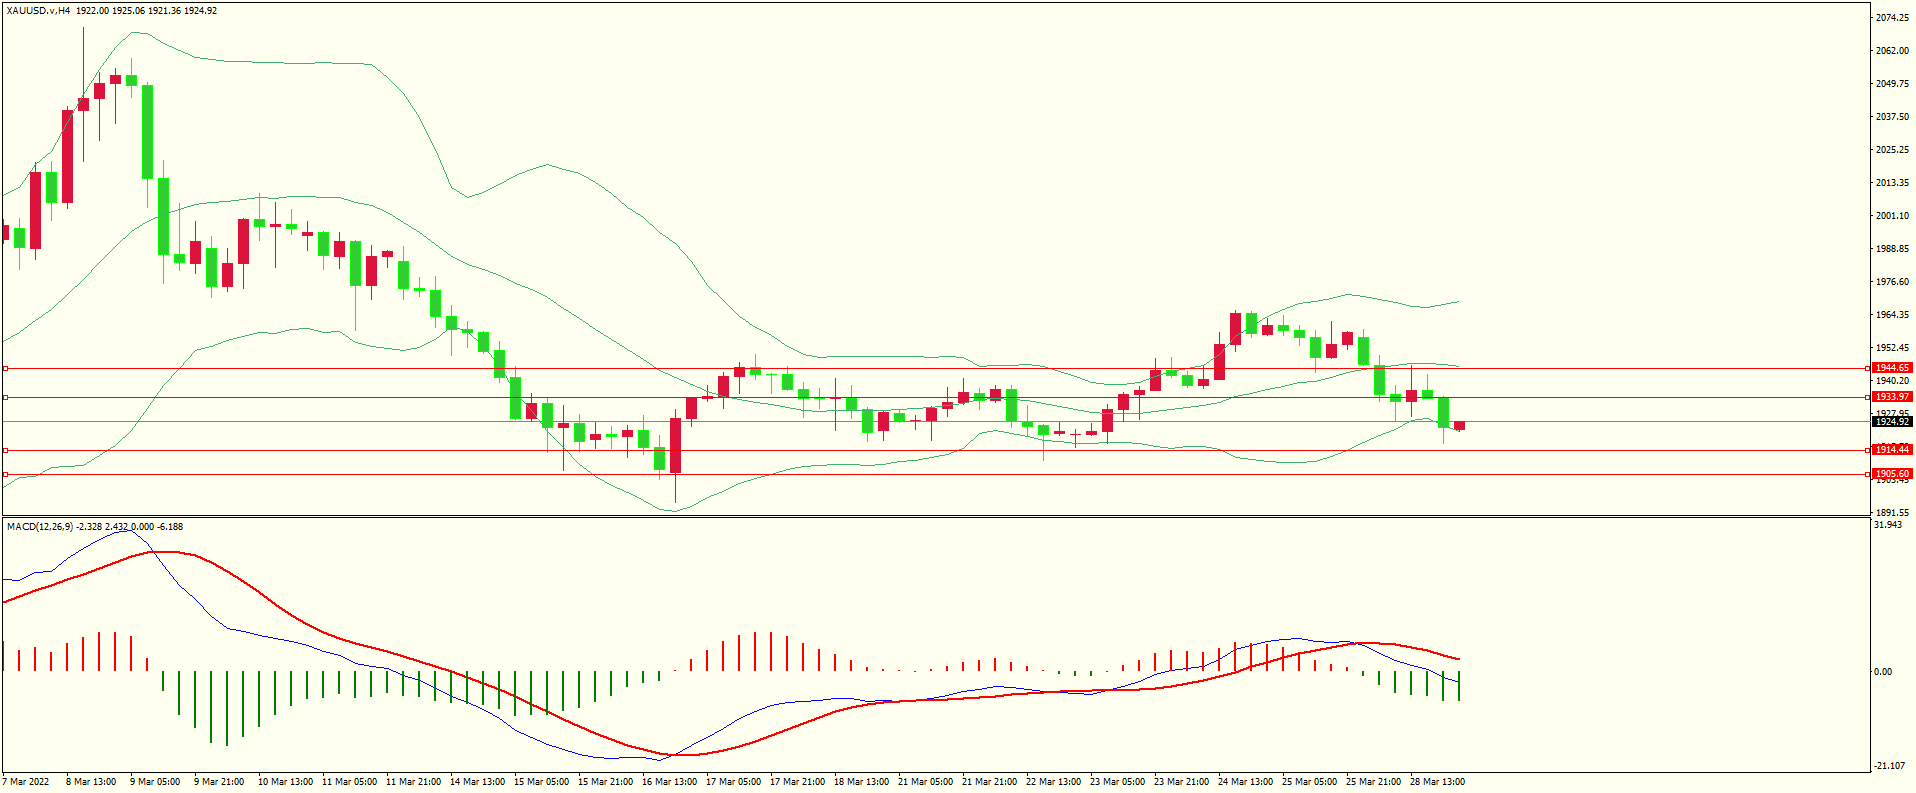The image size is (1916, 793).
Task: Click the -21.107 MACD scale value
Action: [x=1890, y=767]
